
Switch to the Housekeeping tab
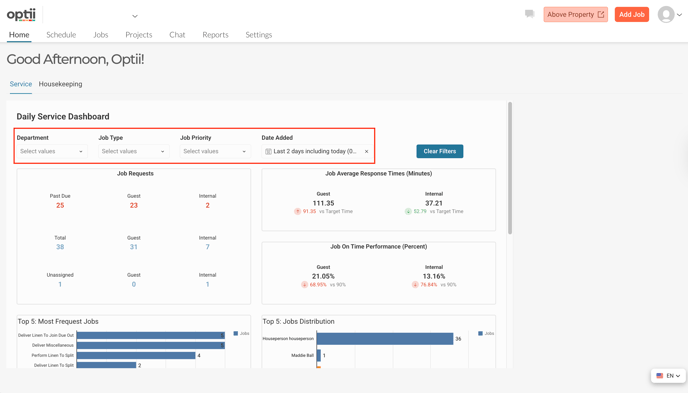(60, 84)
